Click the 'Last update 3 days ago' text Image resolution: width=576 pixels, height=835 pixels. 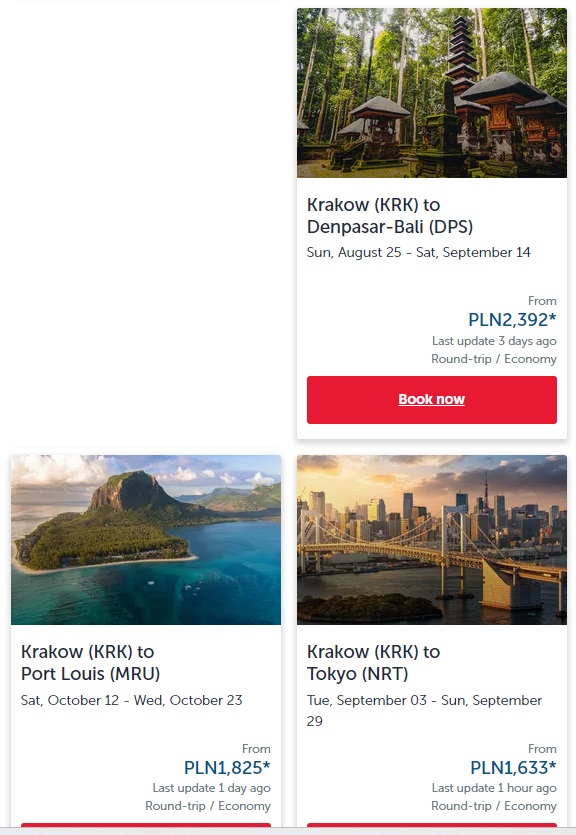pyautogui.click(x=494, y=341)
